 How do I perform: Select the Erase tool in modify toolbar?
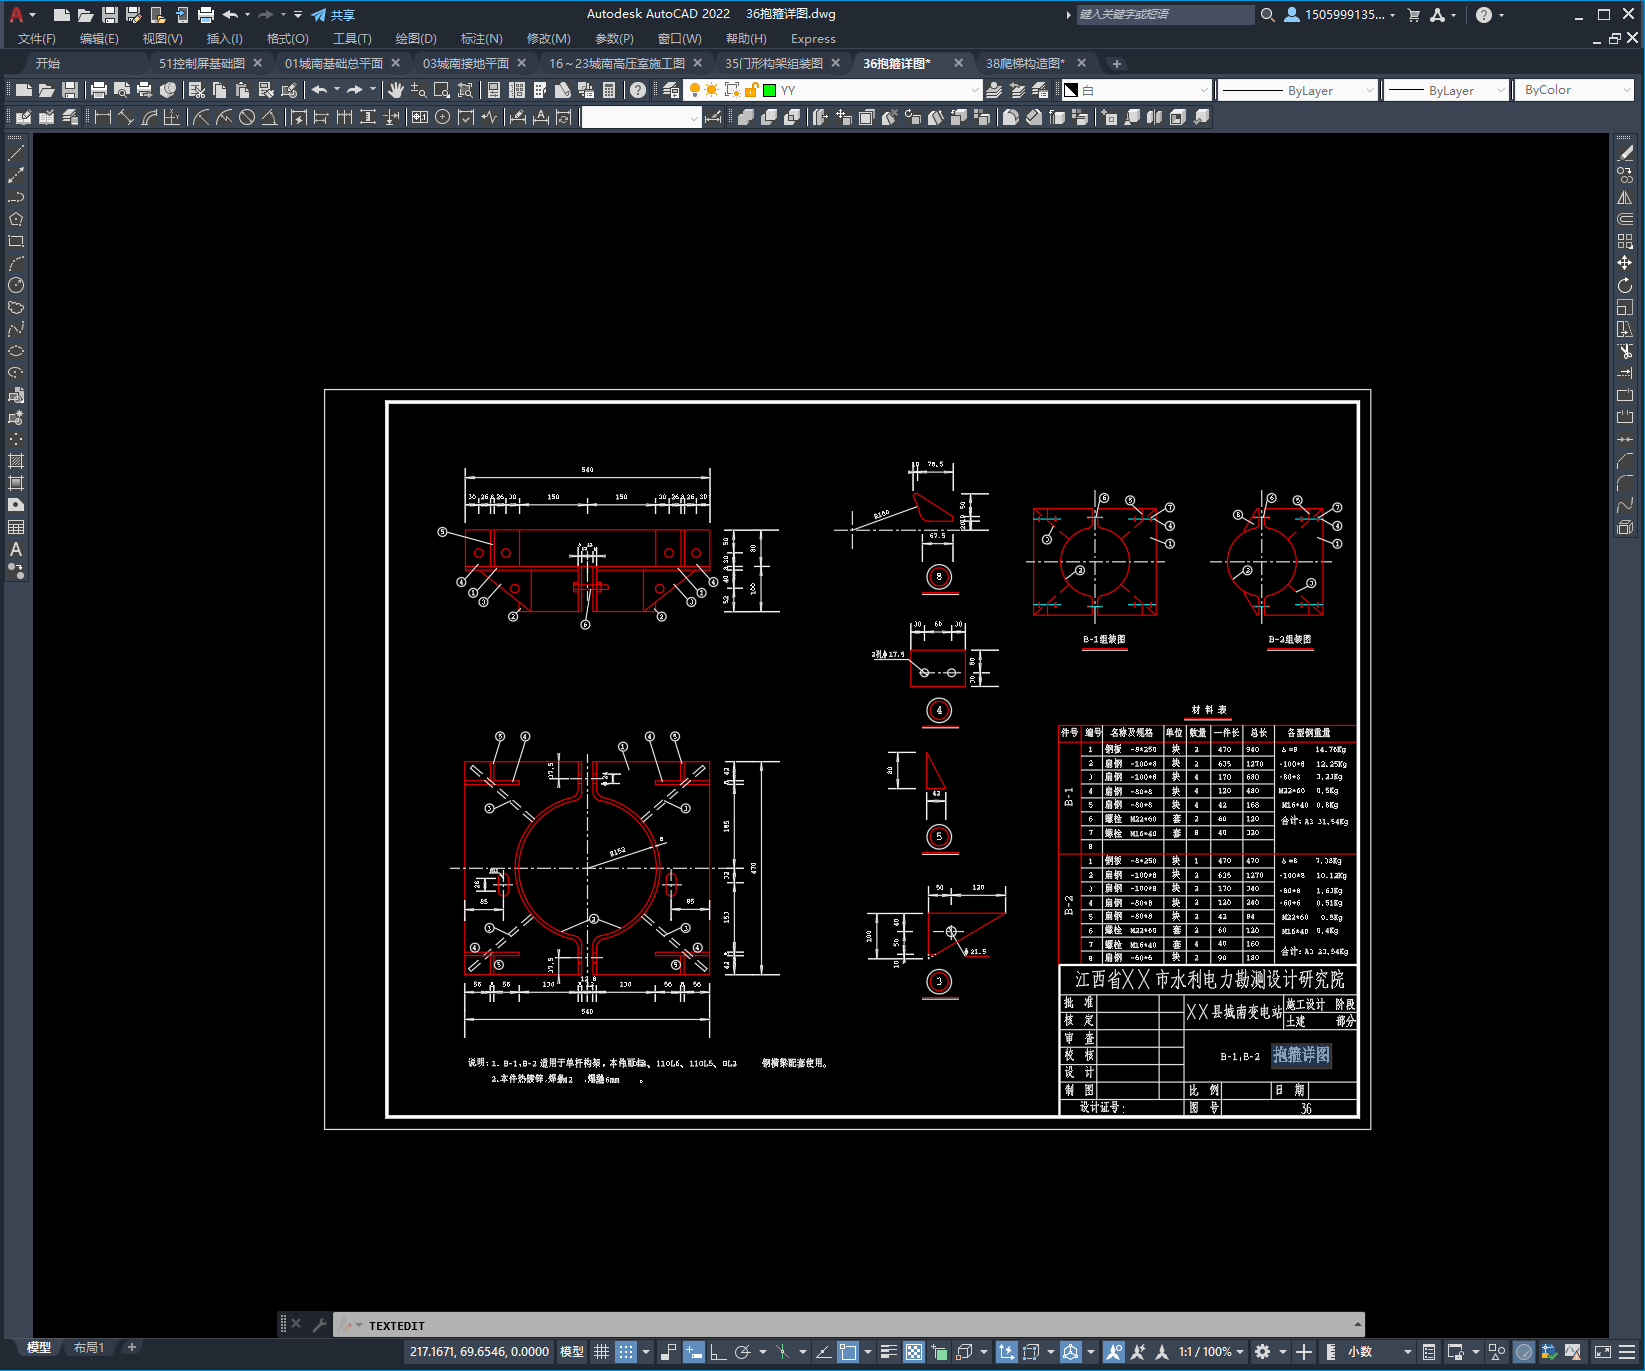point(1625,153)
